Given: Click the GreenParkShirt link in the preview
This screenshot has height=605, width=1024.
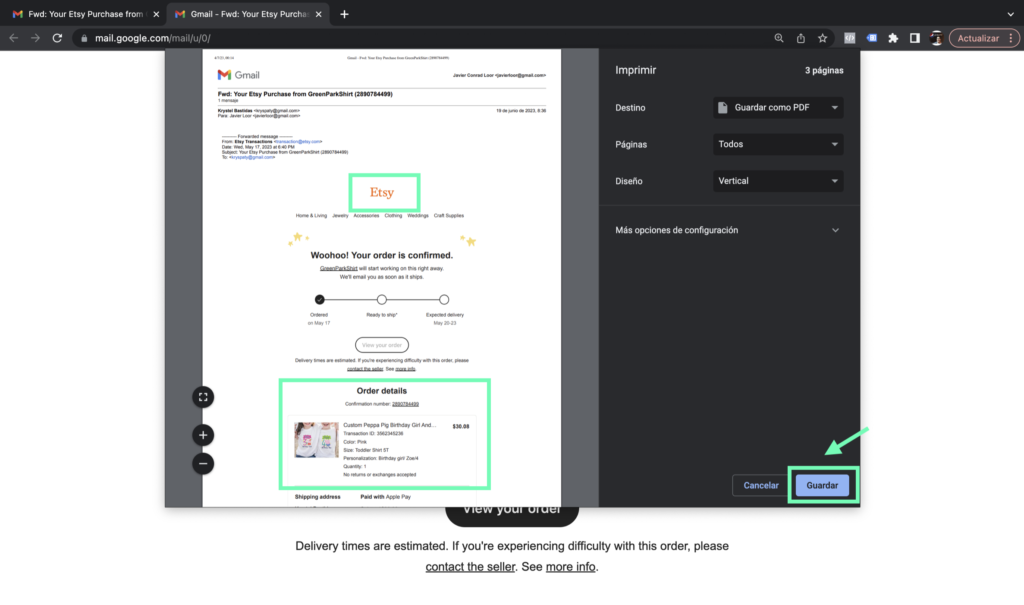Looking at the screenshot, I should point(338,269).
